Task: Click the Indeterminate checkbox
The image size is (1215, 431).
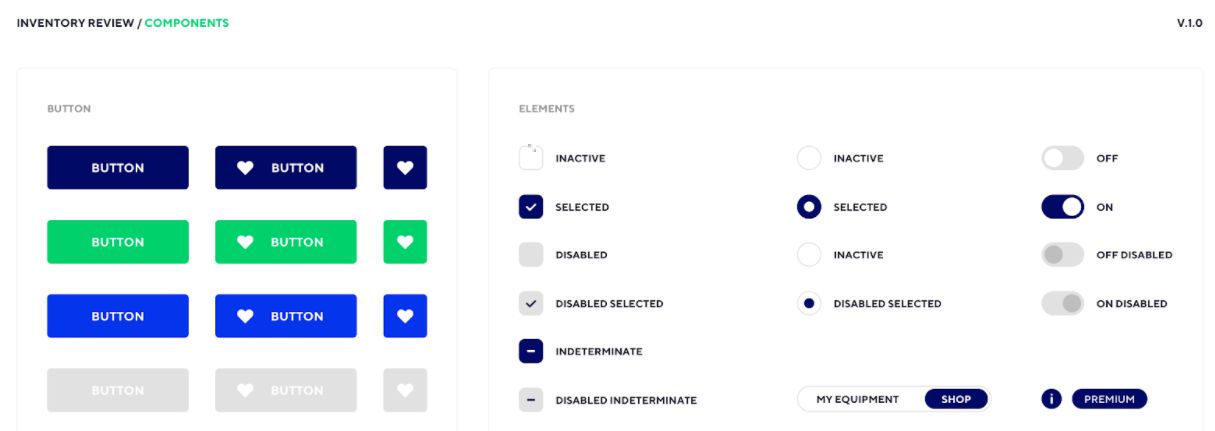Action: tap(531, 351)
